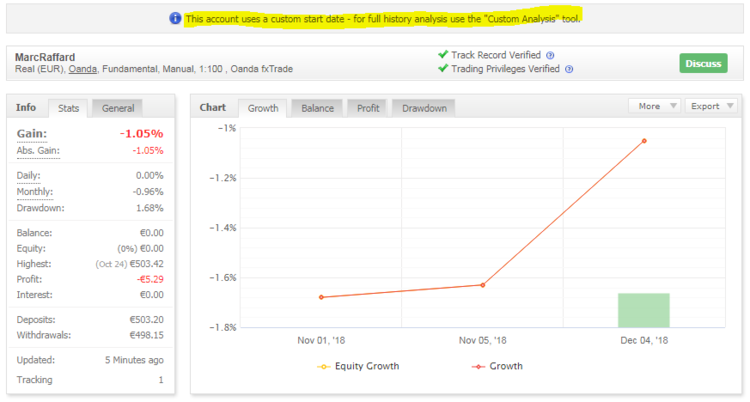The image size is (750, 402).
Task: Expand the More dropdown
Action: (655, 106)
